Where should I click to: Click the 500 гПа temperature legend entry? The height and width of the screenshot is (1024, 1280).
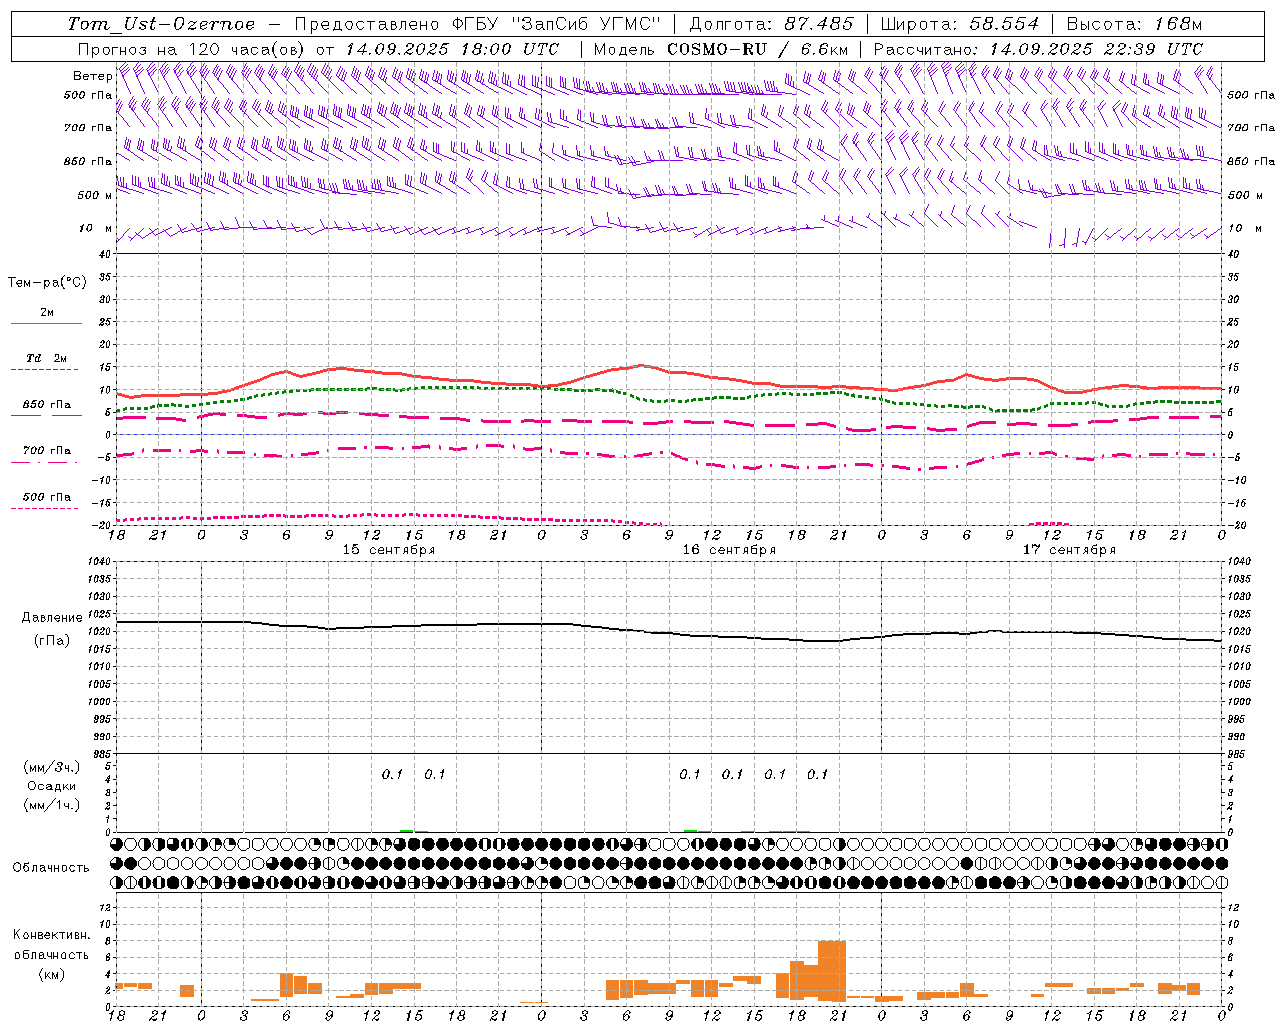[x=46, y=497]
